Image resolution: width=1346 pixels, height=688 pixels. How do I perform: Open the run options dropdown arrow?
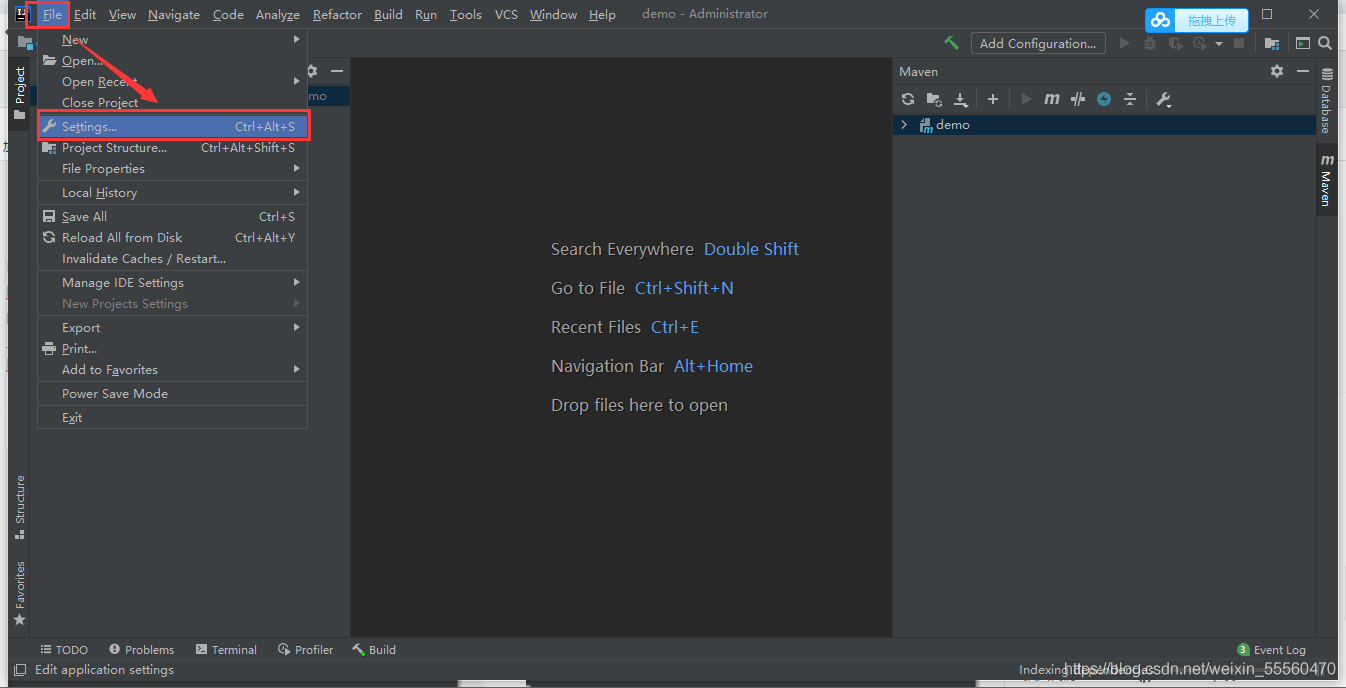point(1219,43)
